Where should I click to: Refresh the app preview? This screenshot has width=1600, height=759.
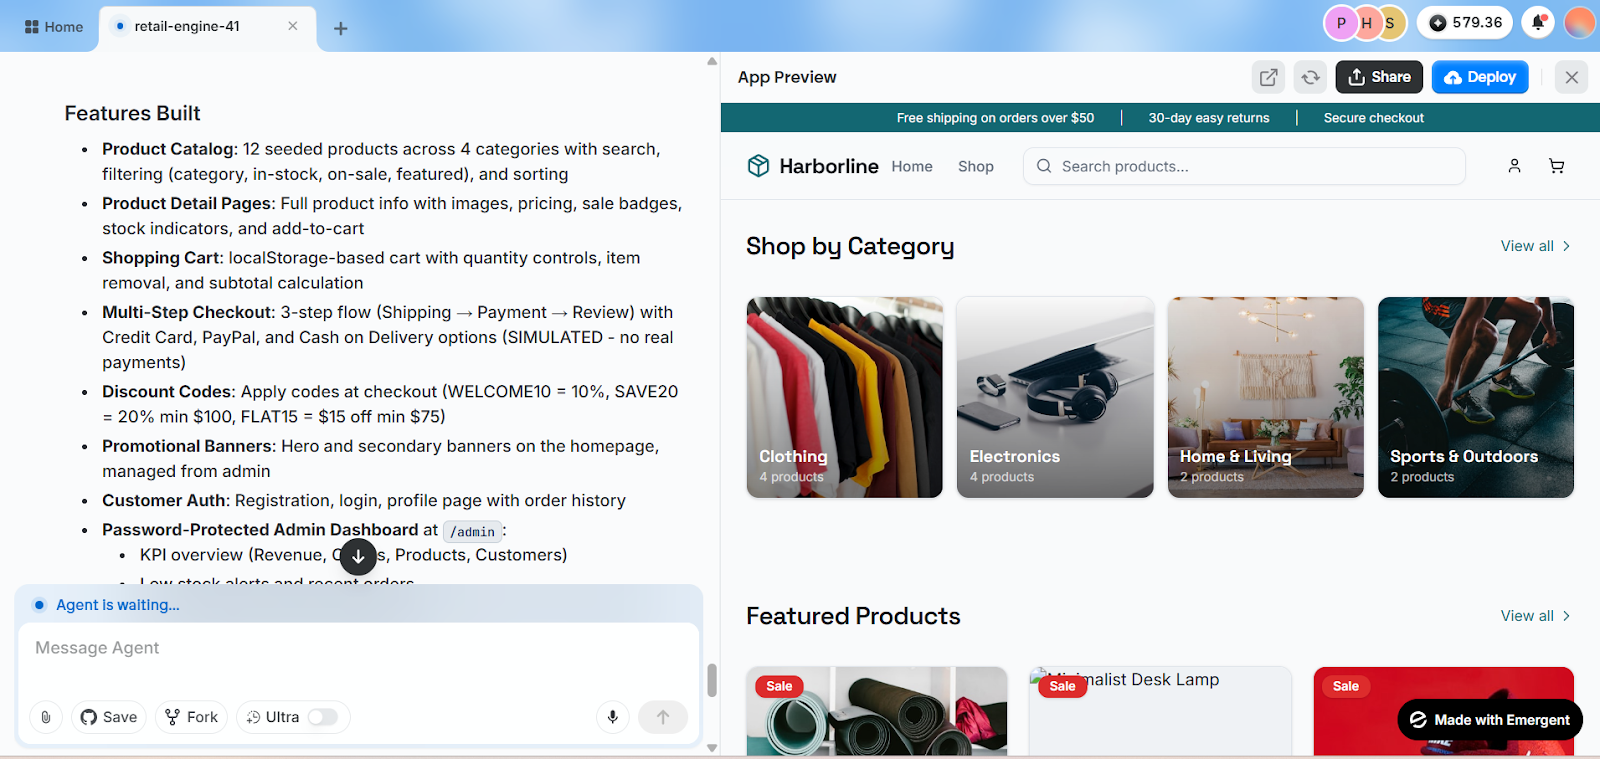1310,77
